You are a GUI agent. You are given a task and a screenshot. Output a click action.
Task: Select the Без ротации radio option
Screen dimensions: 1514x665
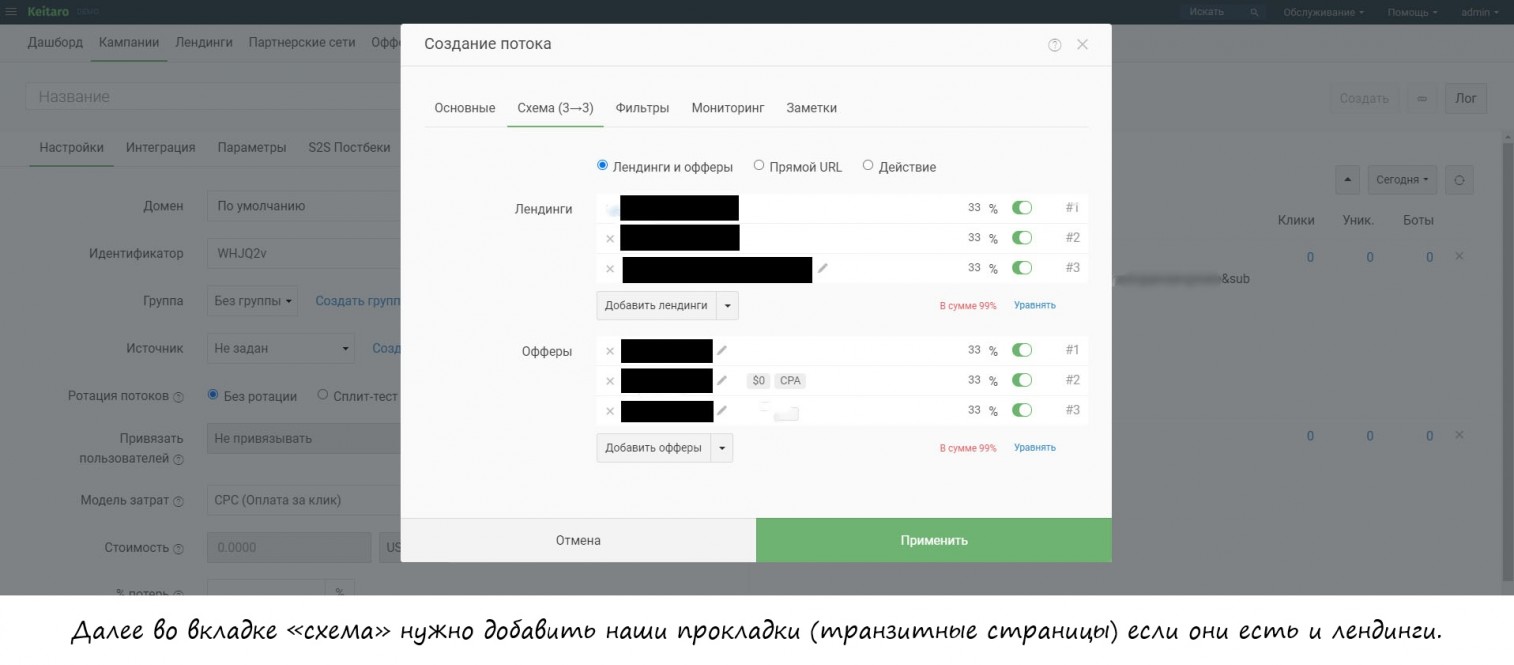213,395
